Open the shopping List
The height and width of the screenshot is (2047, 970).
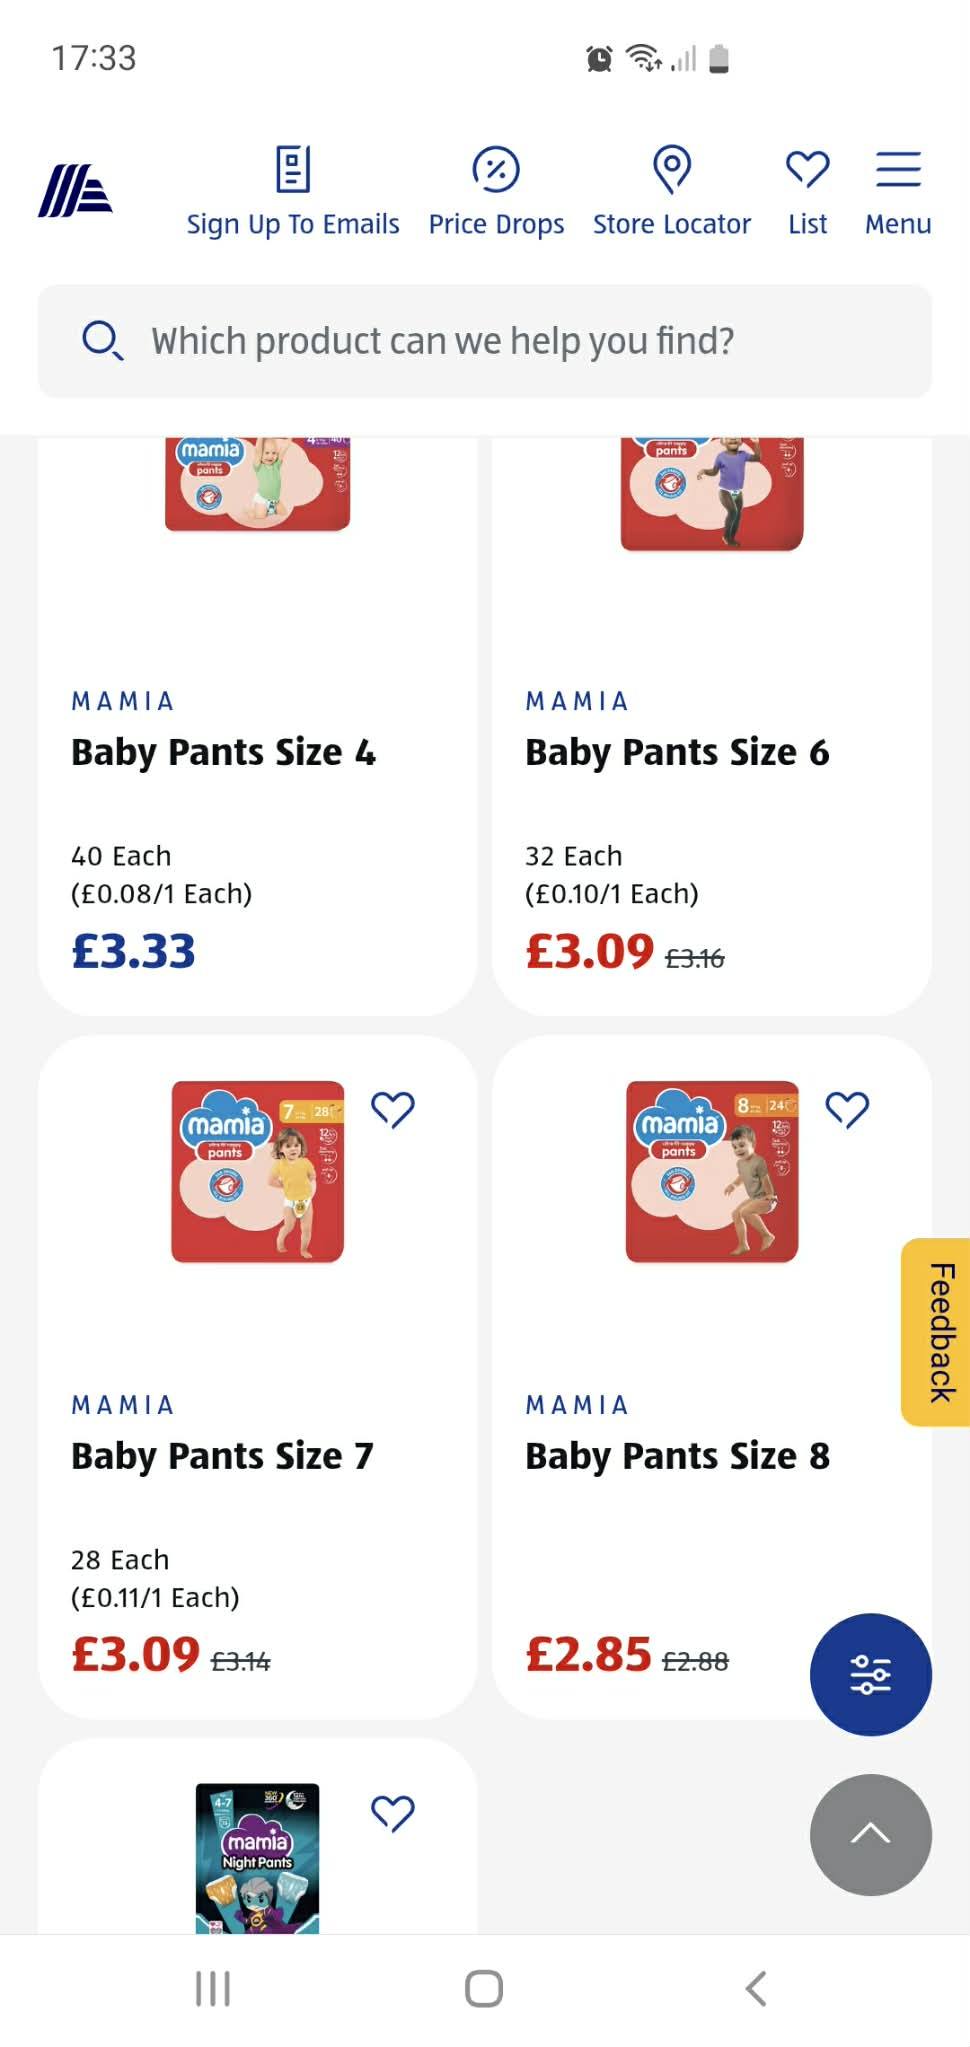pos(808,192)
